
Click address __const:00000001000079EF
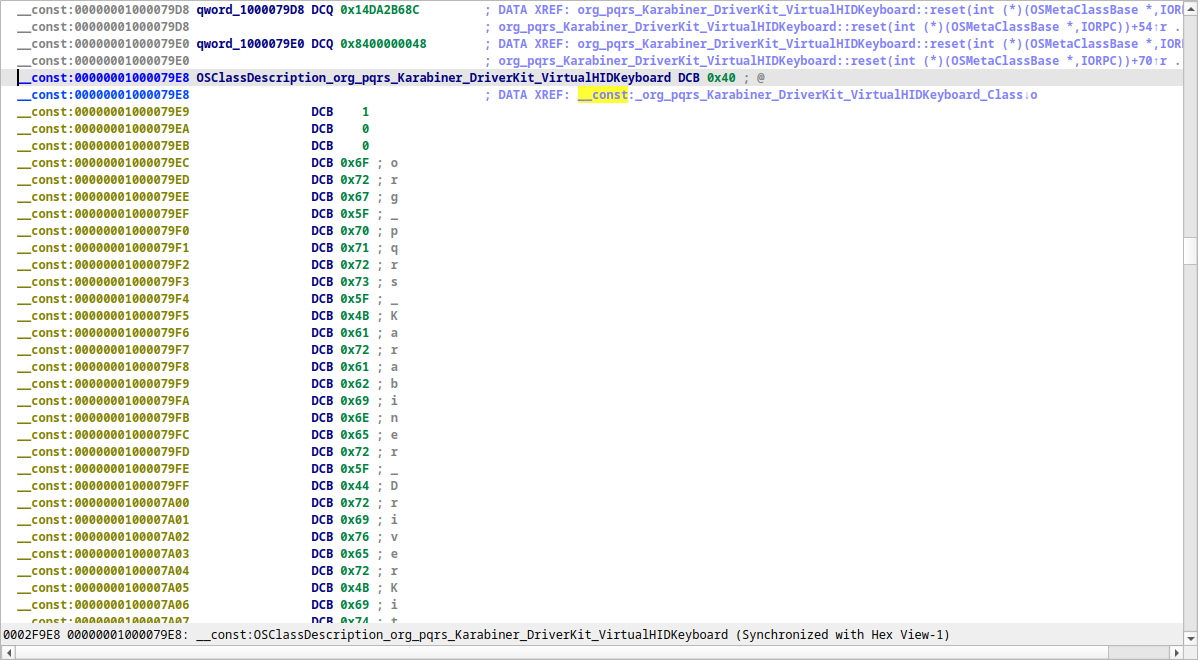(103, 214)
